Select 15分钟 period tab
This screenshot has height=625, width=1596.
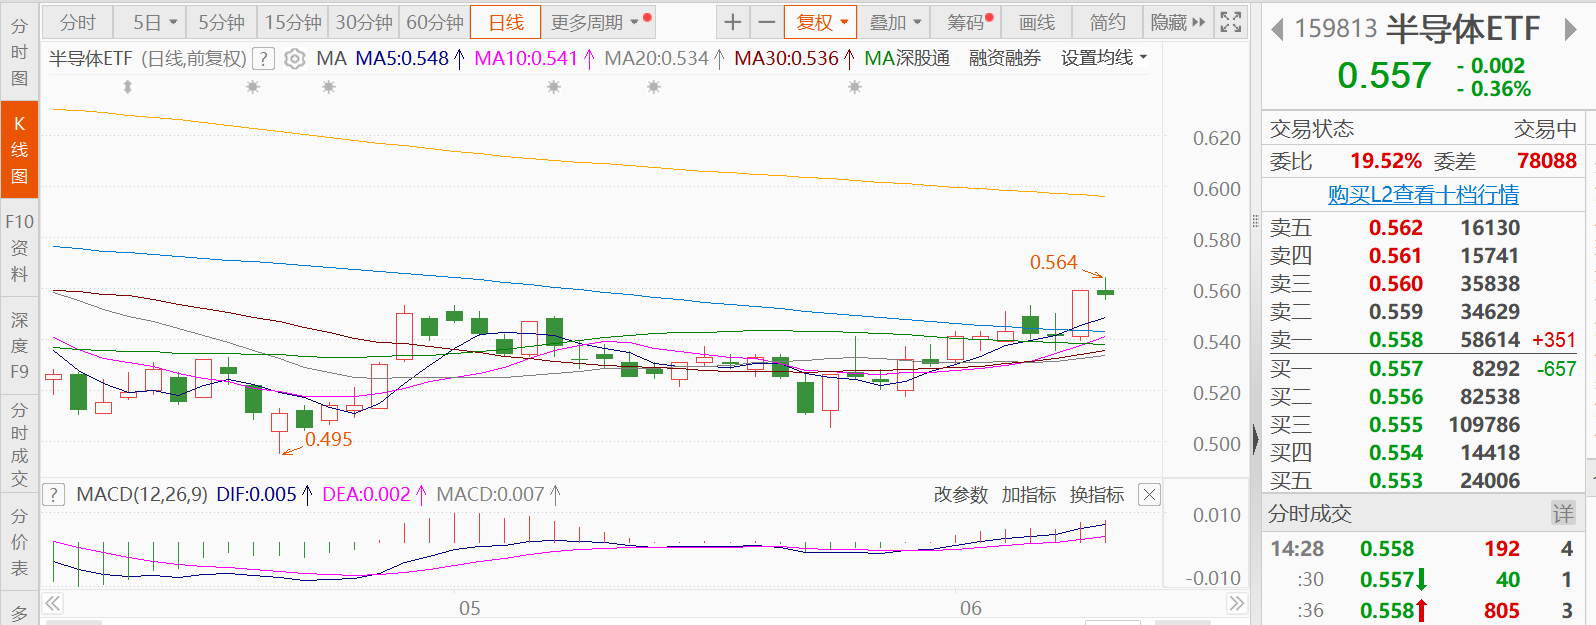293,22
